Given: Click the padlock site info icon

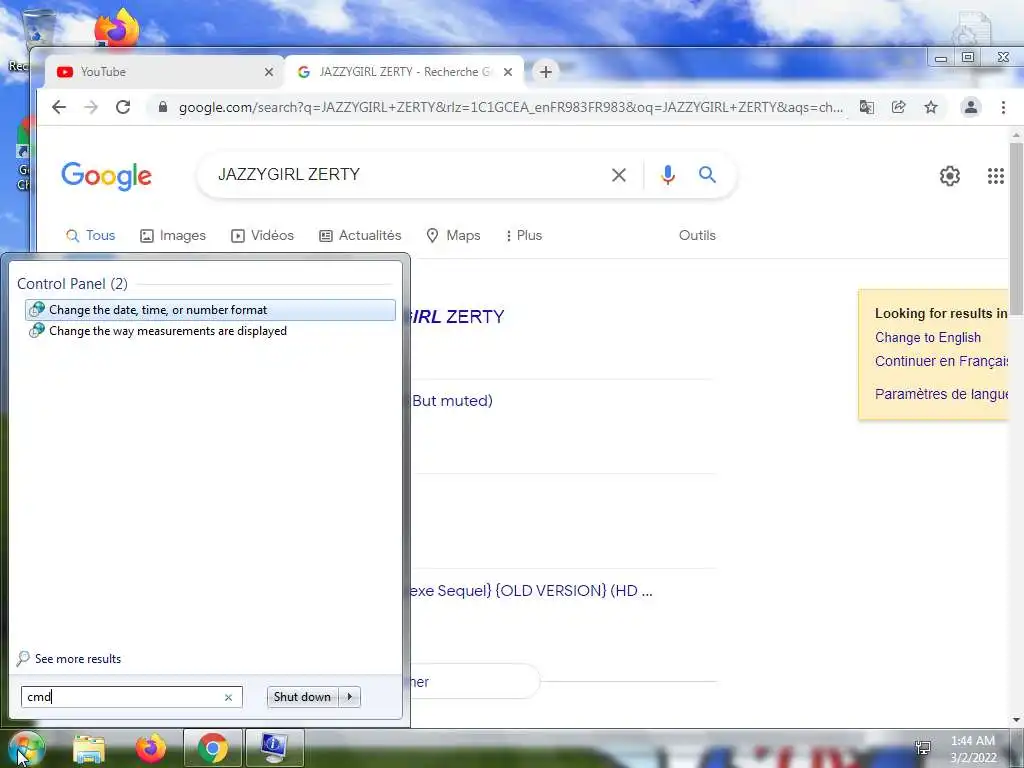Looking at the screenshot, I should tap(163, 107).
